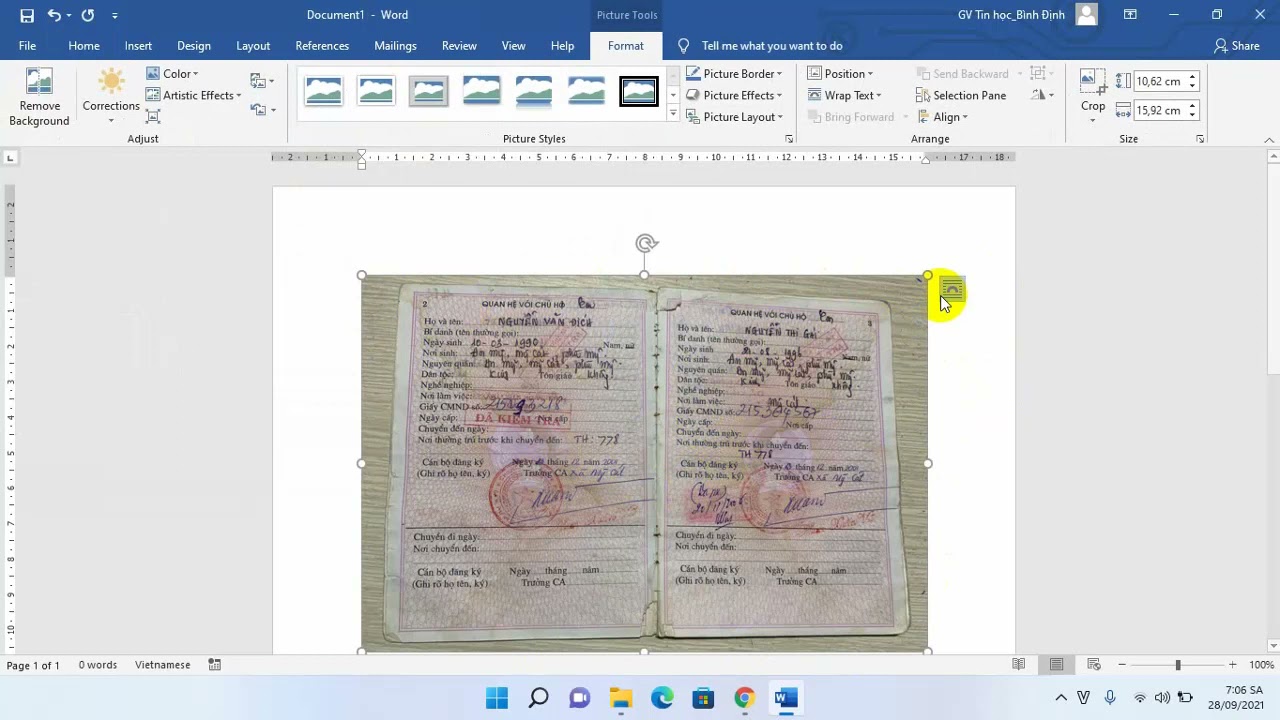The width and height of the screenshot is (1280, 720).
Task: Click the zoom slider
Action: click(x=1177, y=665)
